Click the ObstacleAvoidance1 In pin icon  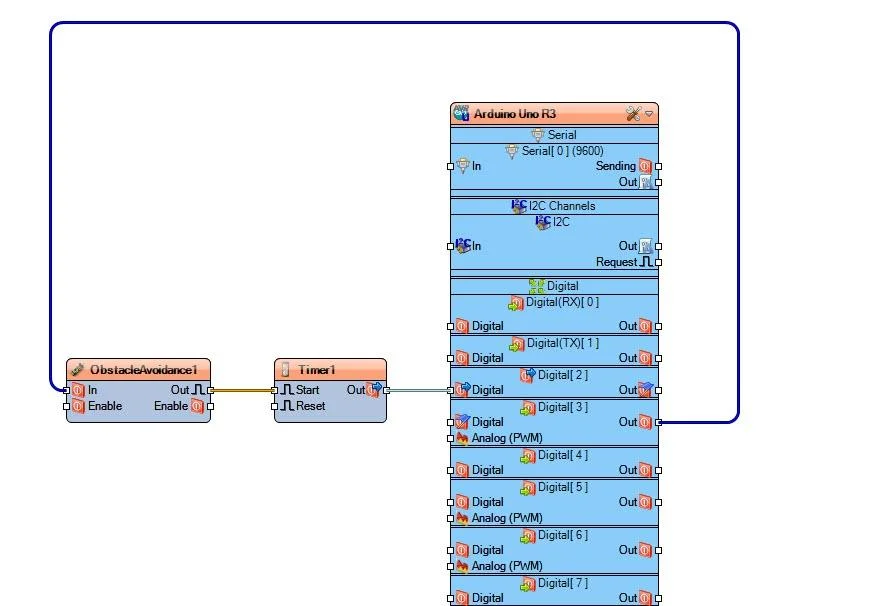78,390
